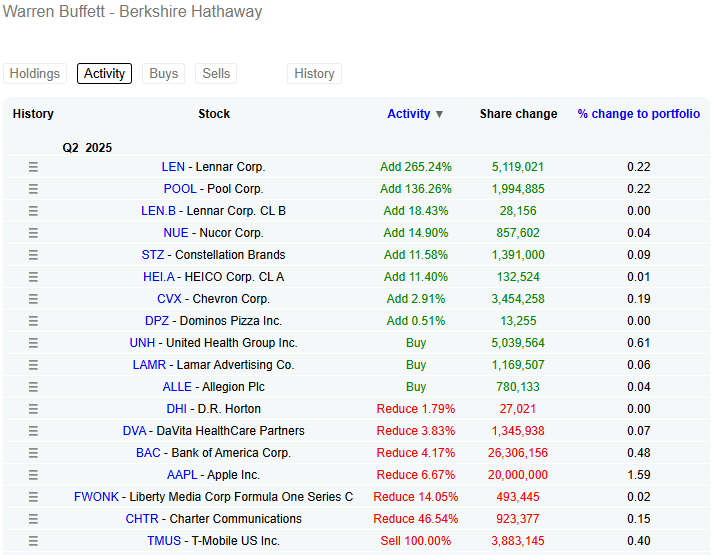The width and height of the screenshot is (714, 555).
Task: Open the CVX ticker link
Action: 169,299
